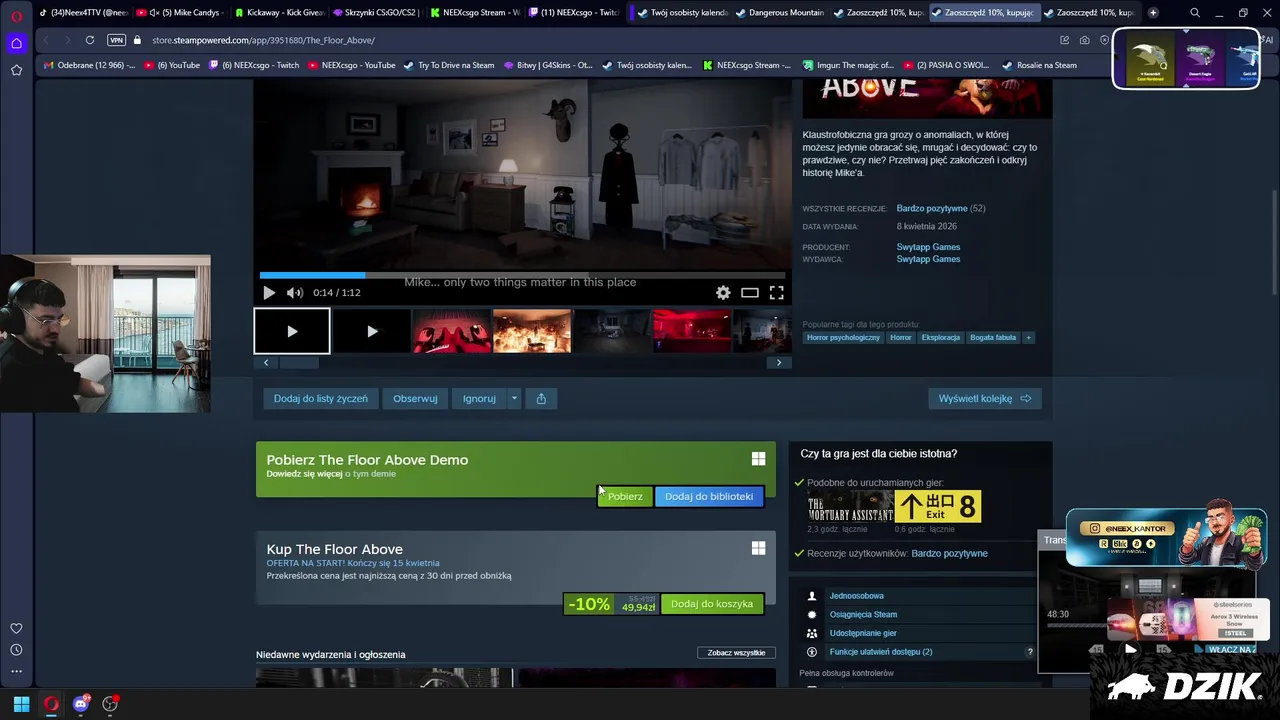1280x720 pixels.
Task: Open Osiągnięcia Steam feature link
Action: 863,615
